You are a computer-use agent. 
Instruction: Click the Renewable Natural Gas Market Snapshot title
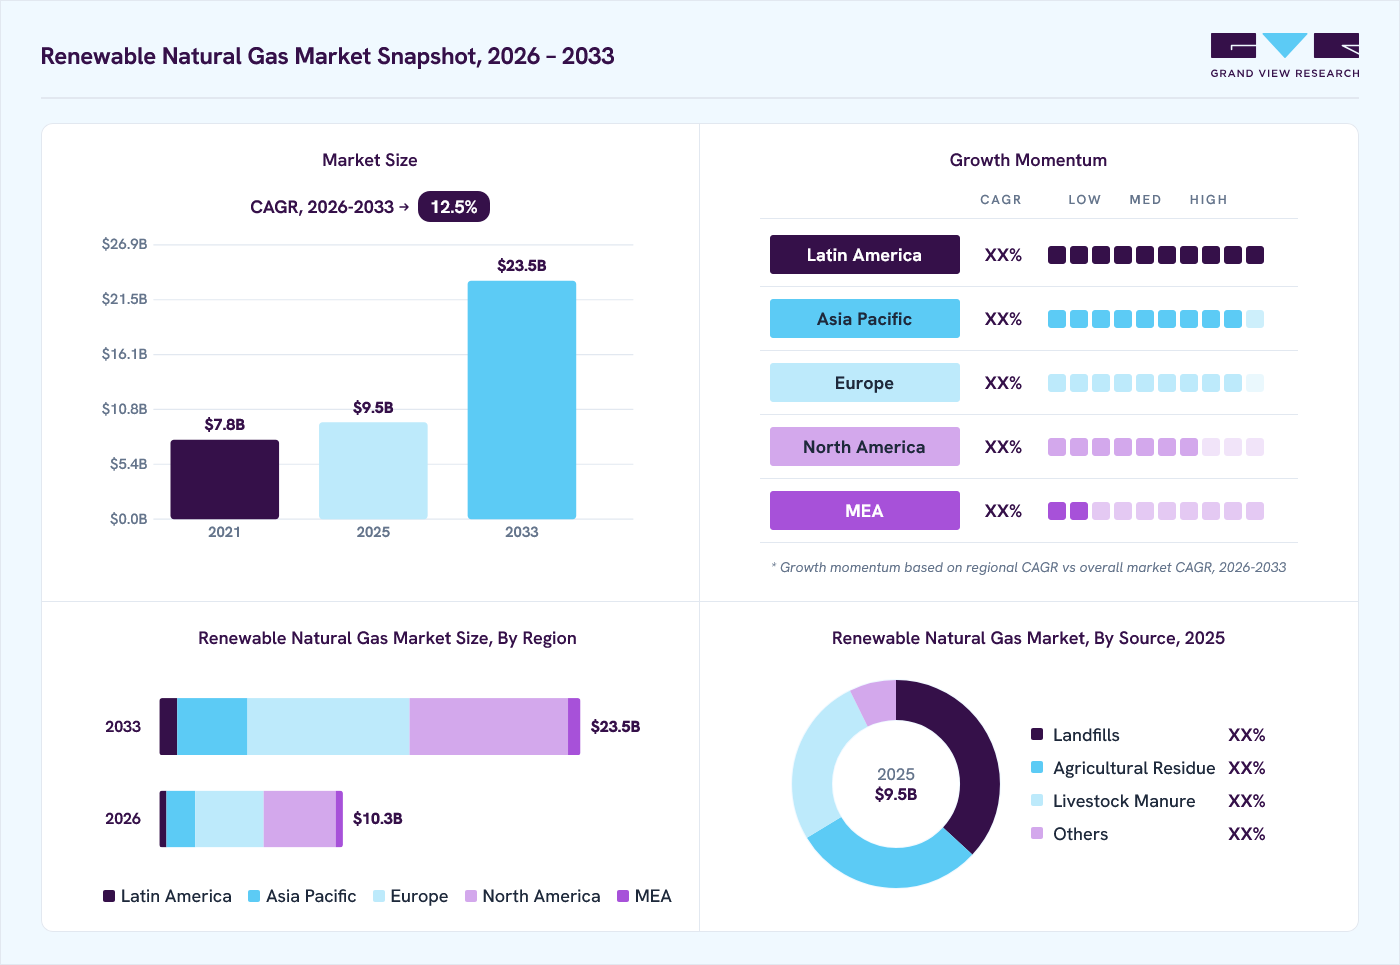[x=327, y=56]
